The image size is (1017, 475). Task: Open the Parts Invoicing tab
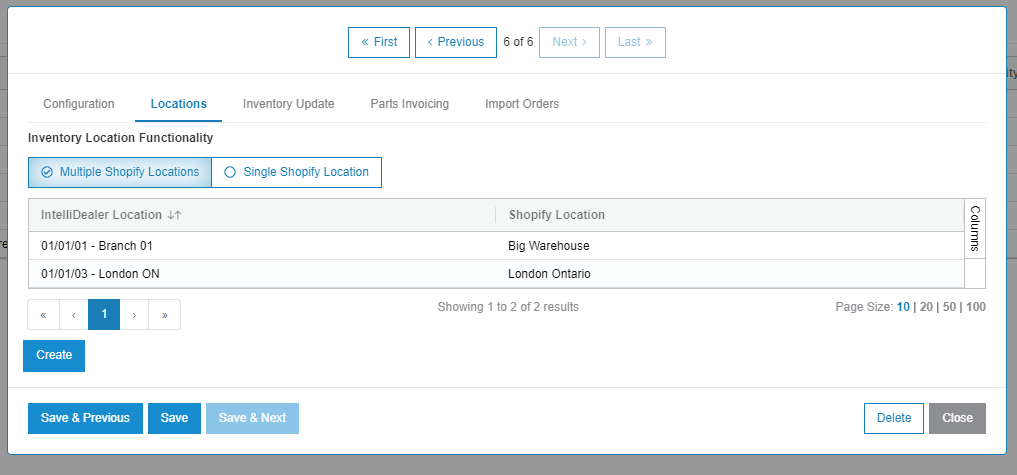click(410, 104)
